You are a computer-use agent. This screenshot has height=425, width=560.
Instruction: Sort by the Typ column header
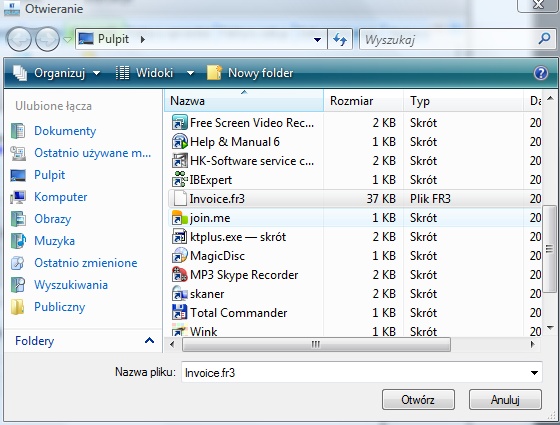463,101
